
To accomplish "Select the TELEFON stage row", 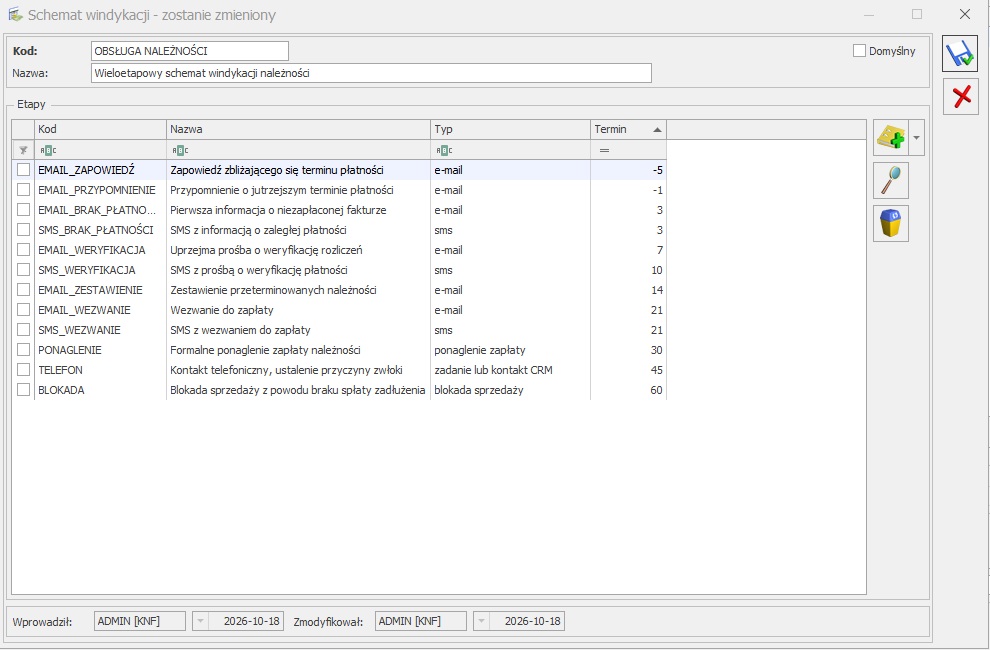I will click(x=339, y=370).
